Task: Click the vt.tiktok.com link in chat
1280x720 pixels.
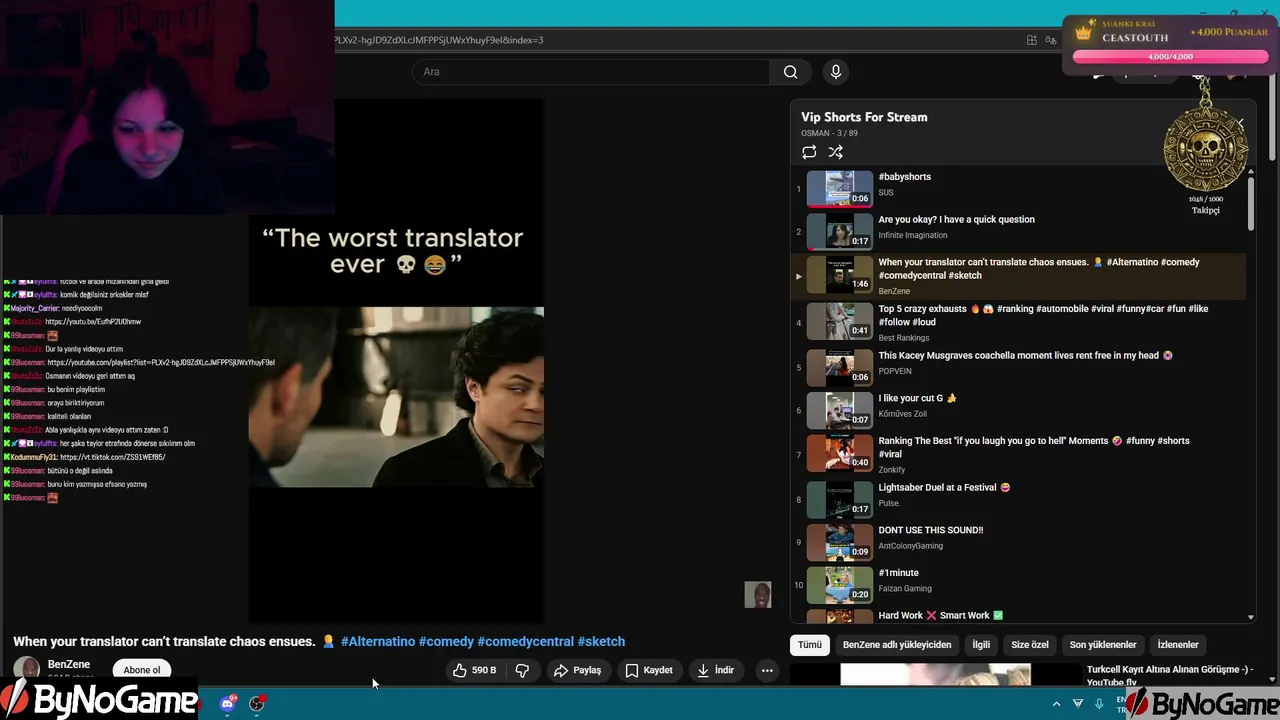Action: point(112,457)
